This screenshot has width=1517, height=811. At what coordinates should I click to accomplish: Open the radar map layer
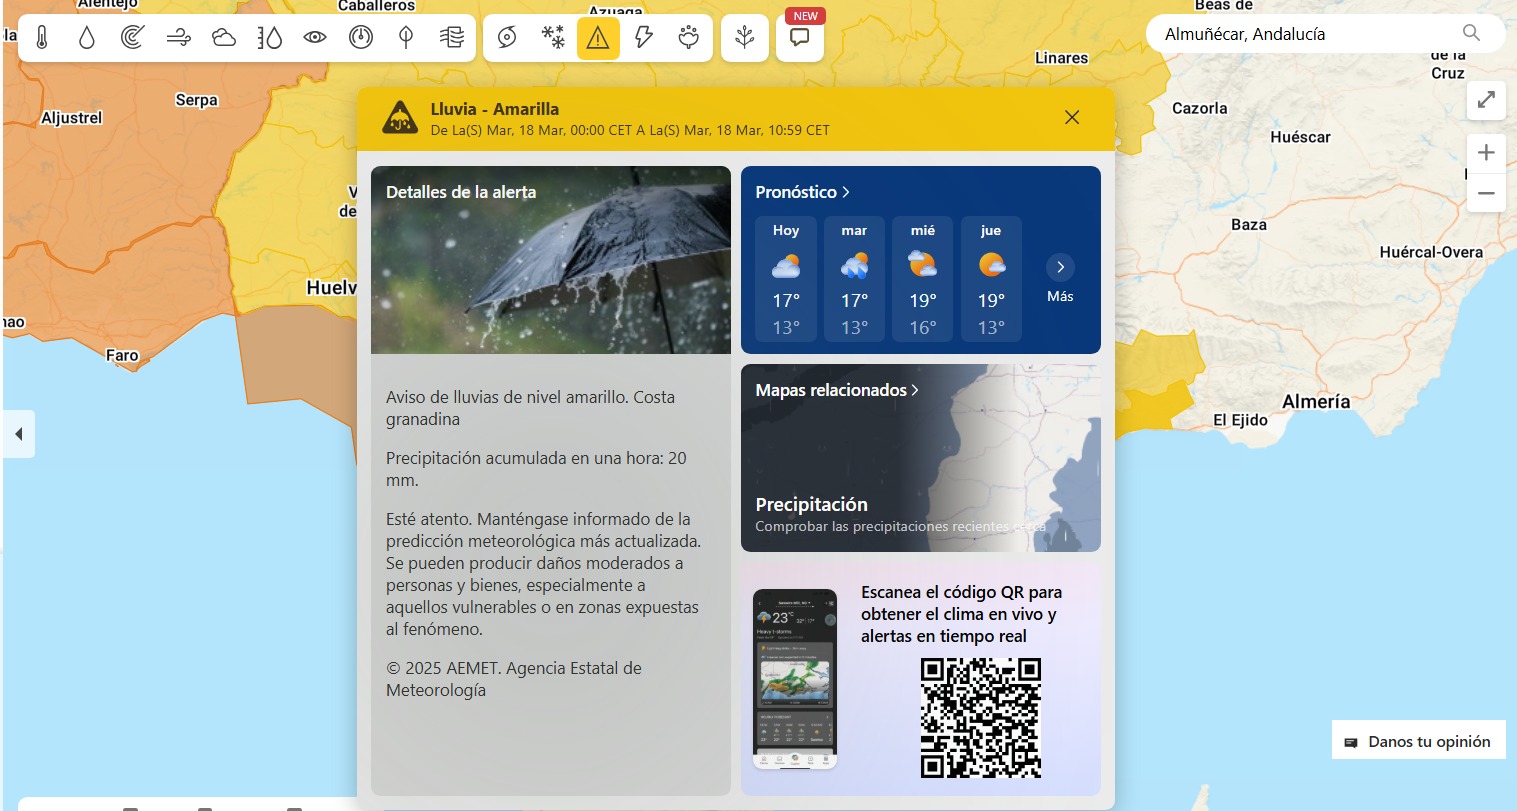point(132,38)
